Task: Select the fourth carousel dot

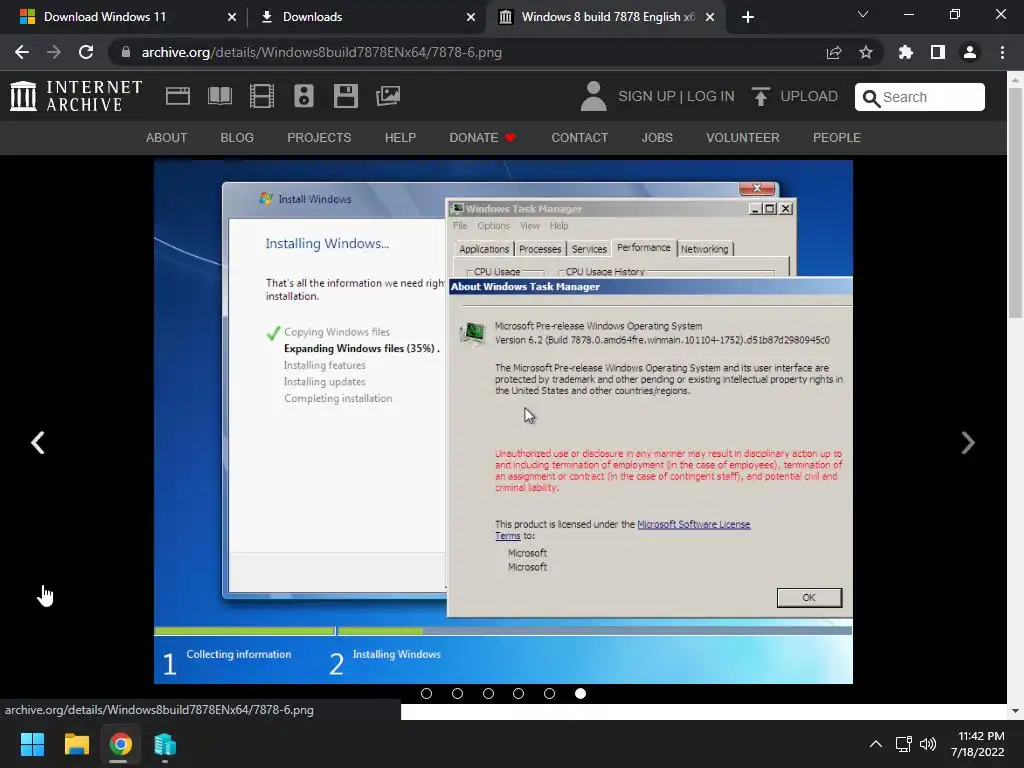Action: point(519,694)
